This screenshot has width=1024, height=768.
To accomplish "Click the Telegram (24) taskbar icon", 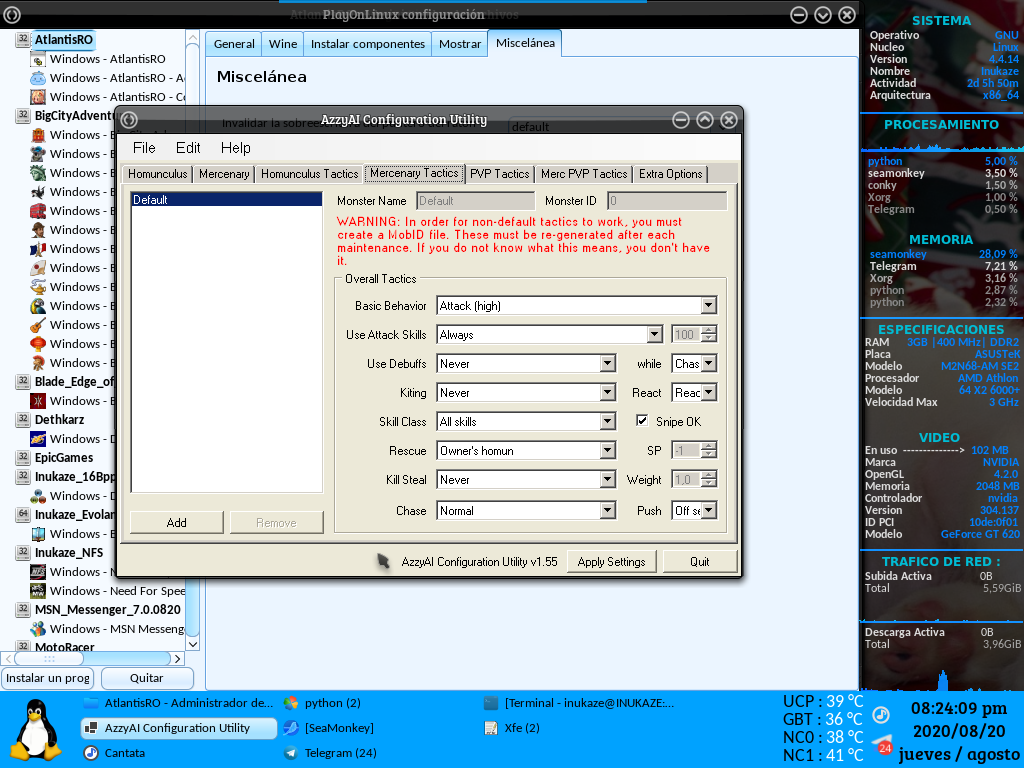I will pos(291,753).
